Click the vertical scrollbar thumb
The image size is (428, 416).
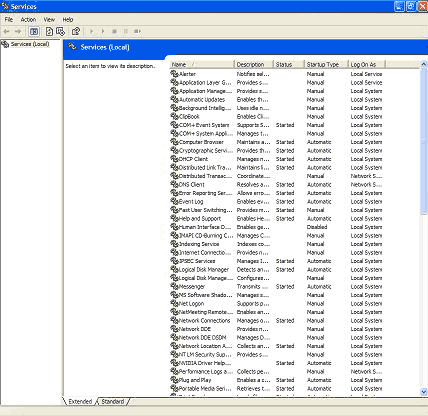click(424, 141)
